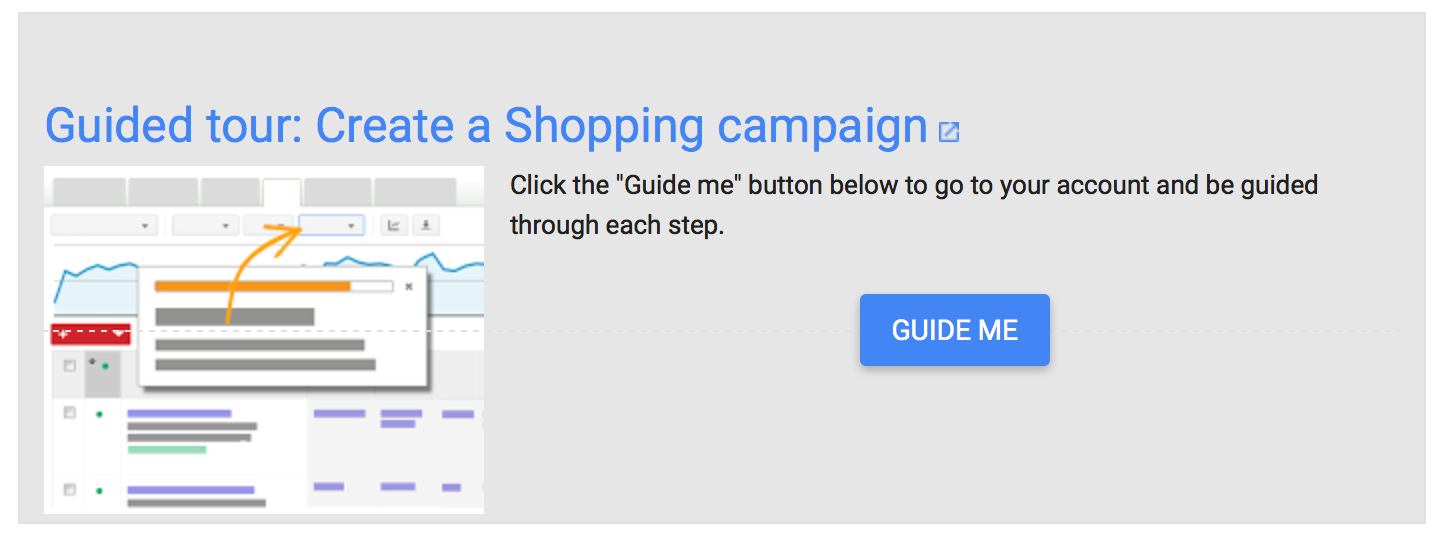Tick the header checkbox in the illustrated table
Screen dimensions: 1444x544
(x=69, y=366)
